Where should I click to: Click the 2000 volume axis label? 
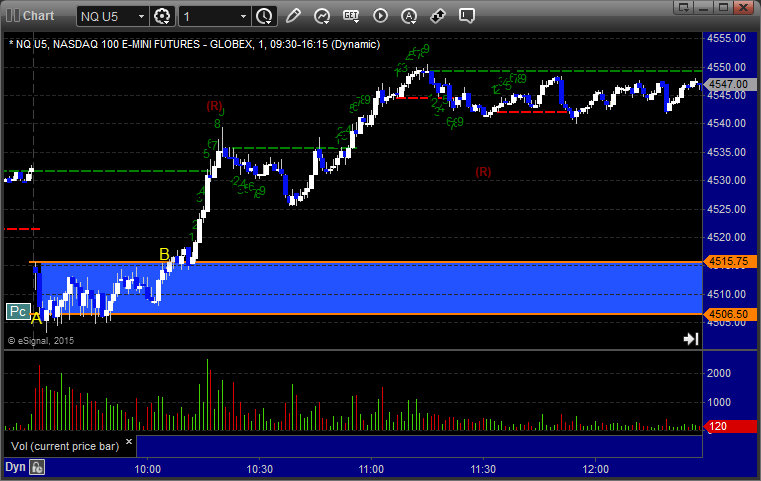719,373
